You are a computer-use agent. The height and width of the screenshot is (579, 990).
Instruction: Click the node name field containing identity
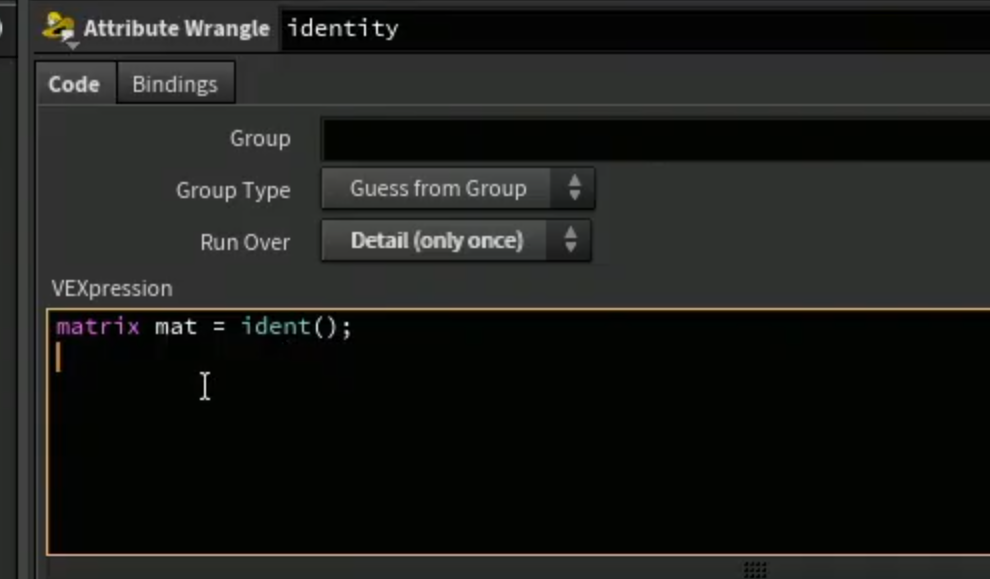(635, 28)
